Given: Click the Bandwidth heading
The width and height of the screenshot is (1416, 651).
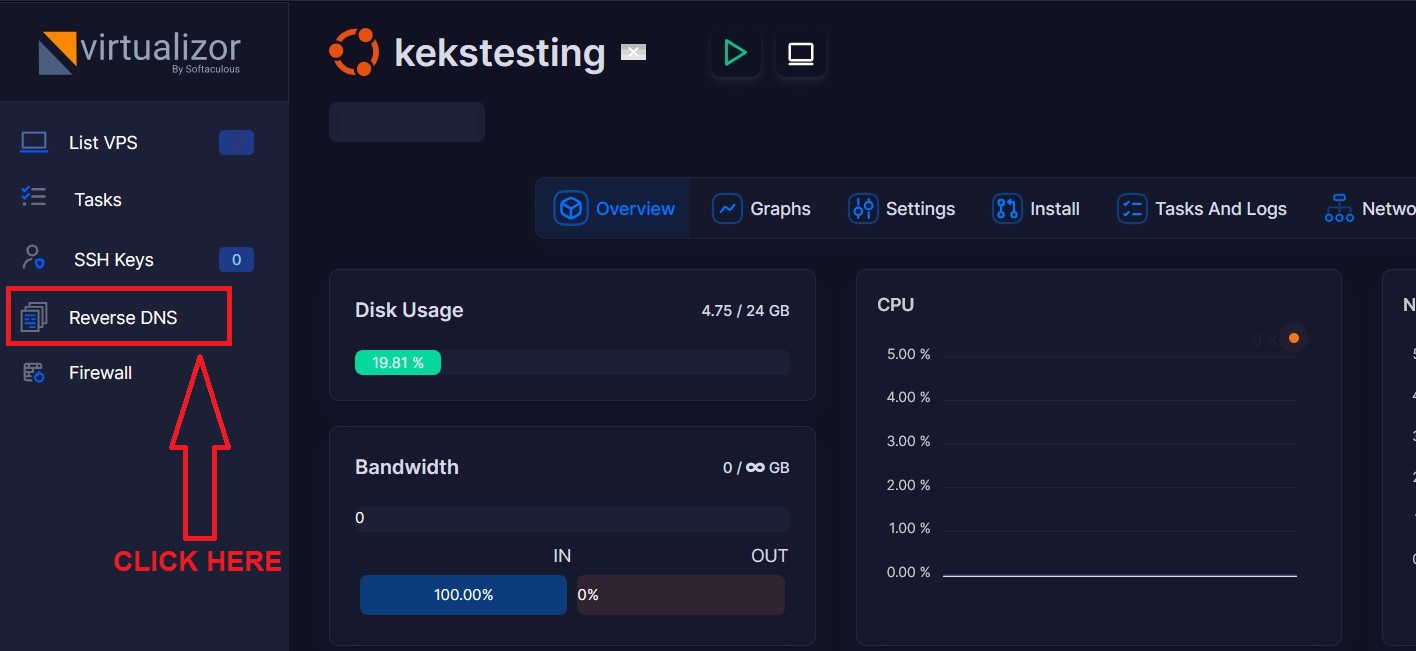Looking at the screenshot, I should point(407,467).
